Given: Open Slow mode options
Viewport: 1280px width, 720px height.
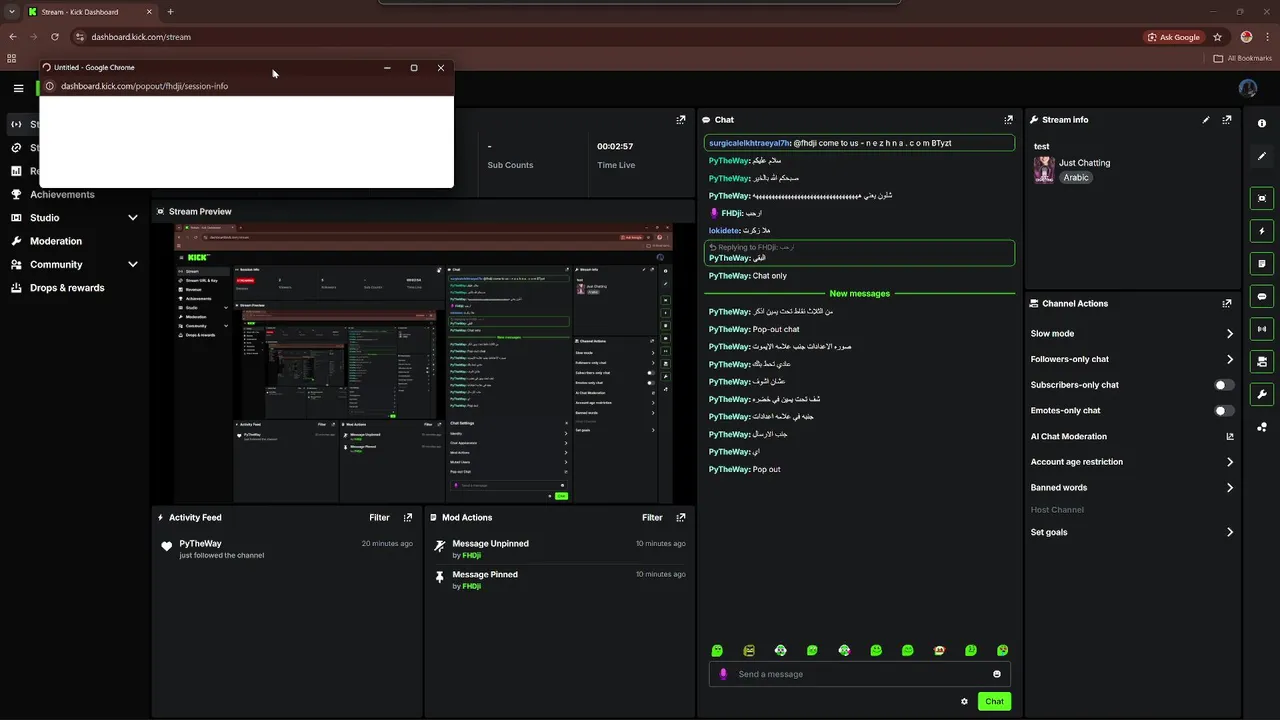Looking at the screenshot, I should [1132, 334].
